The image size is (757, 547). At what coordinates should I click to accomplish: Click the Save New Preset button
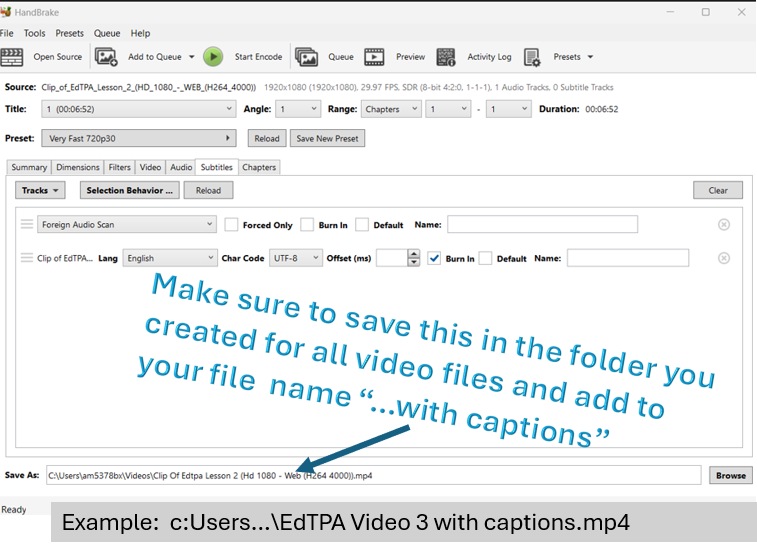point(327,138)
